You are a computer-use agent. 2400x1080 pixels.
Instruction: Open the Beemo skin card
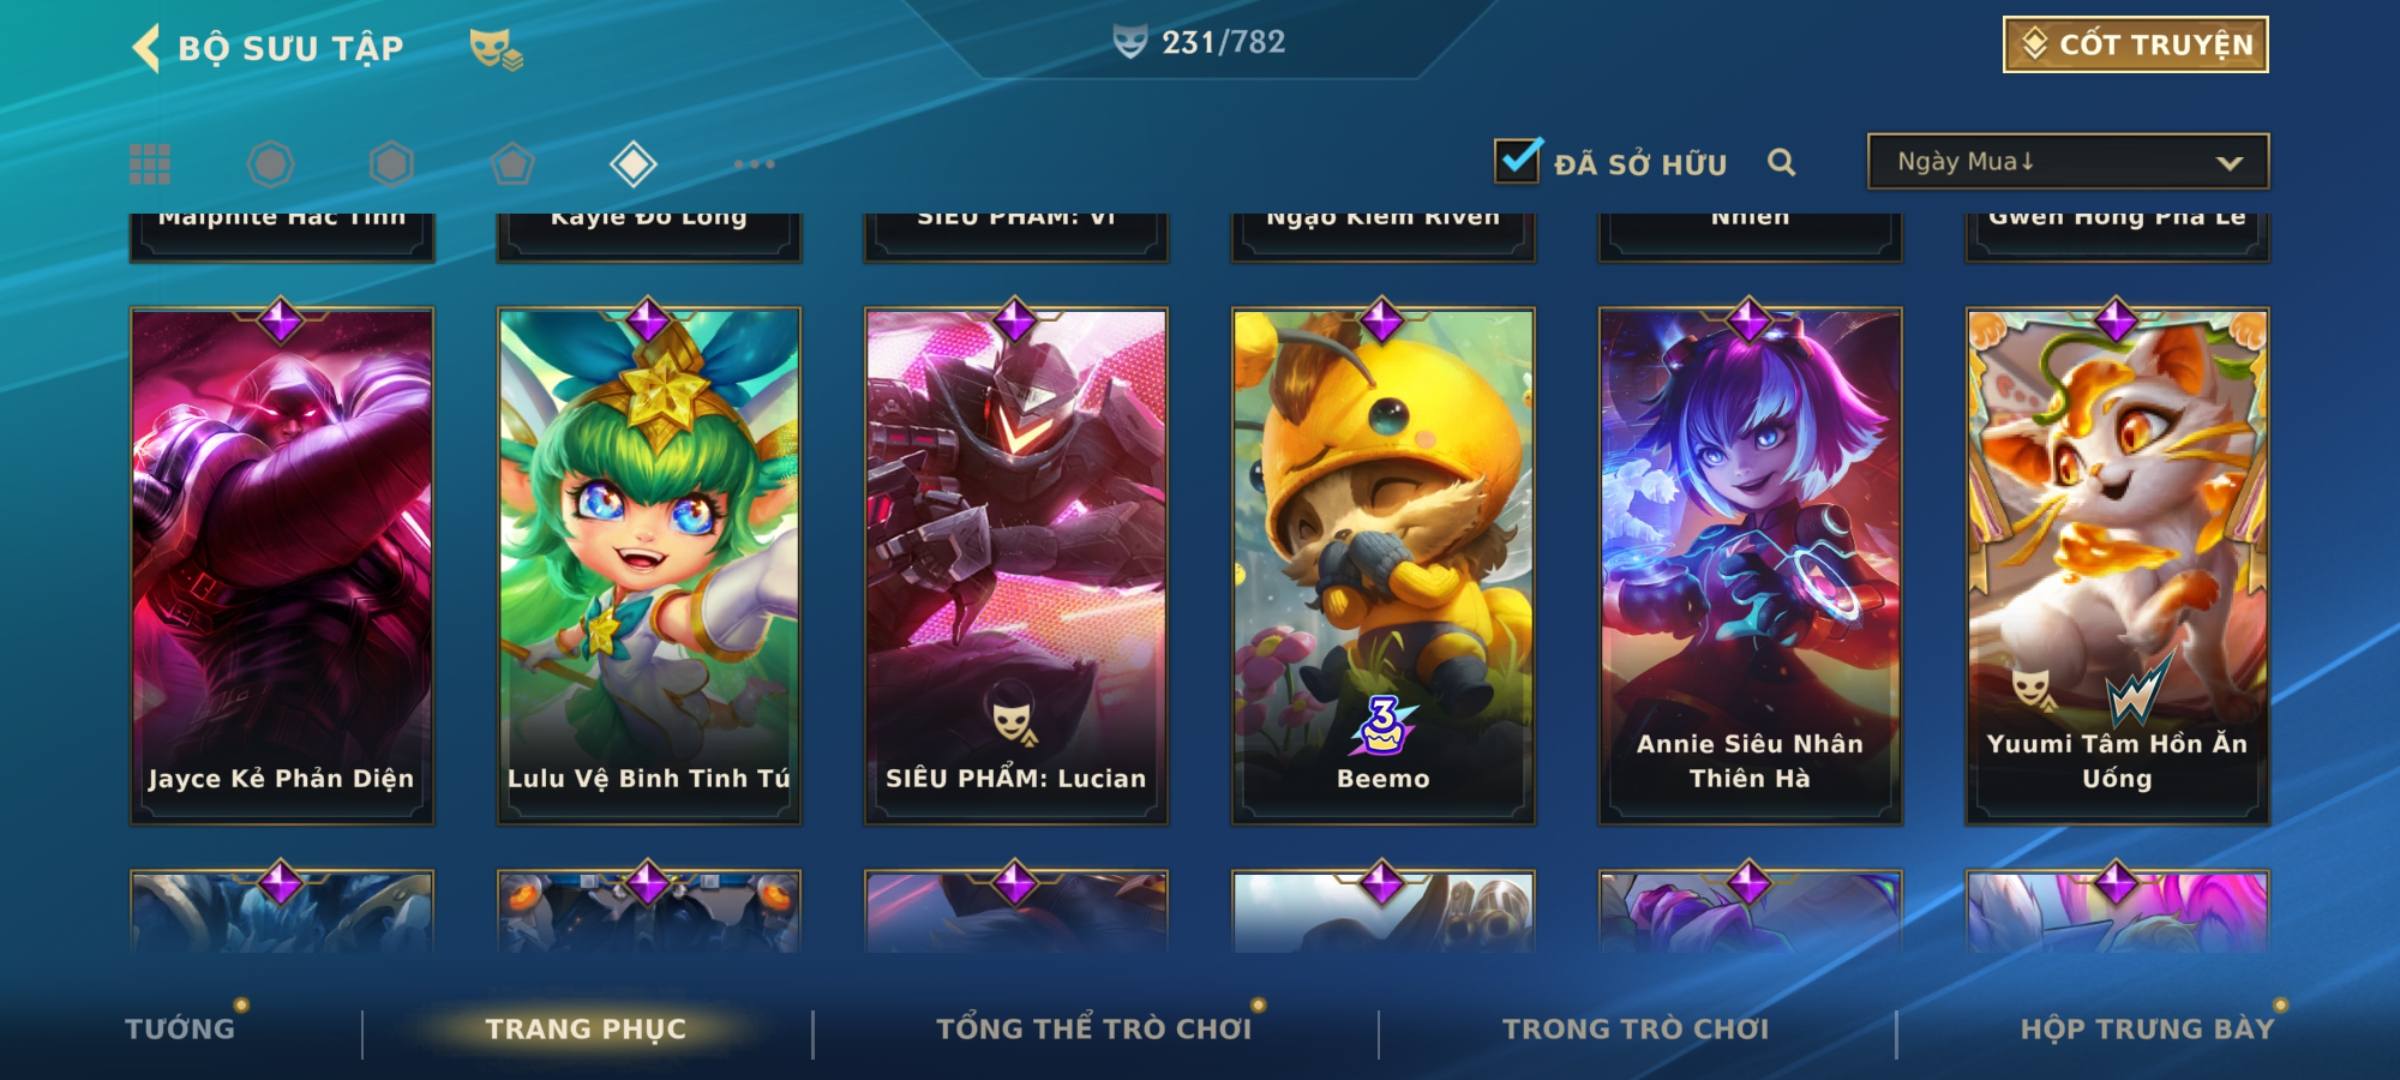(1383, 565)
